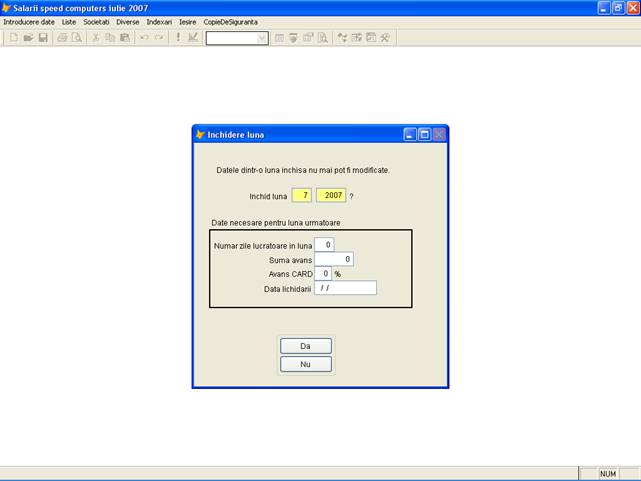Screen dimensions: 641x481
Task: Restore down the main Salarii window
Action: pos(619,8)
